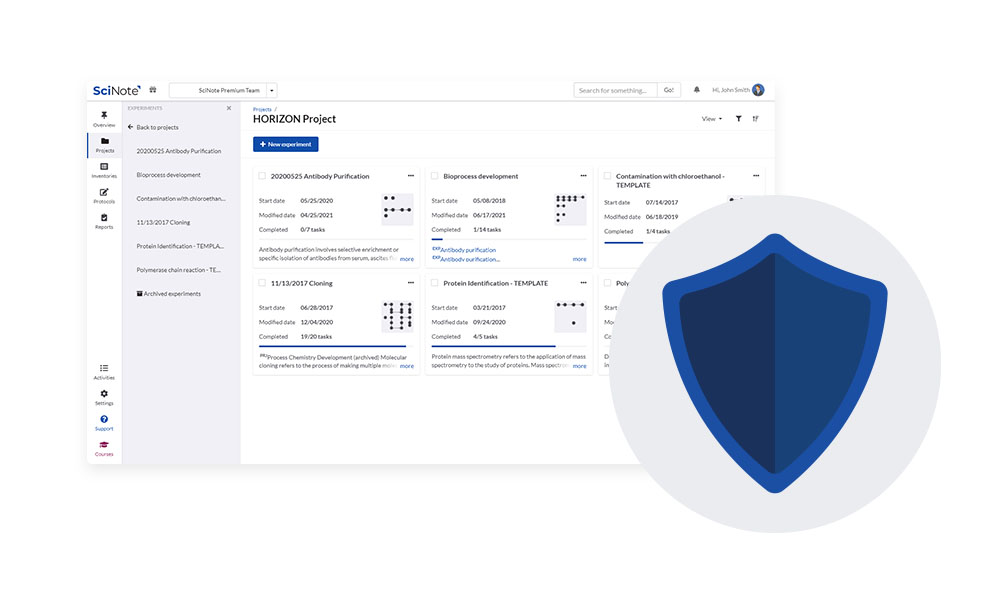Select Polymerase chain reaction in experiments list
Screen dimensions: 1000x601
tap(179, 270)
